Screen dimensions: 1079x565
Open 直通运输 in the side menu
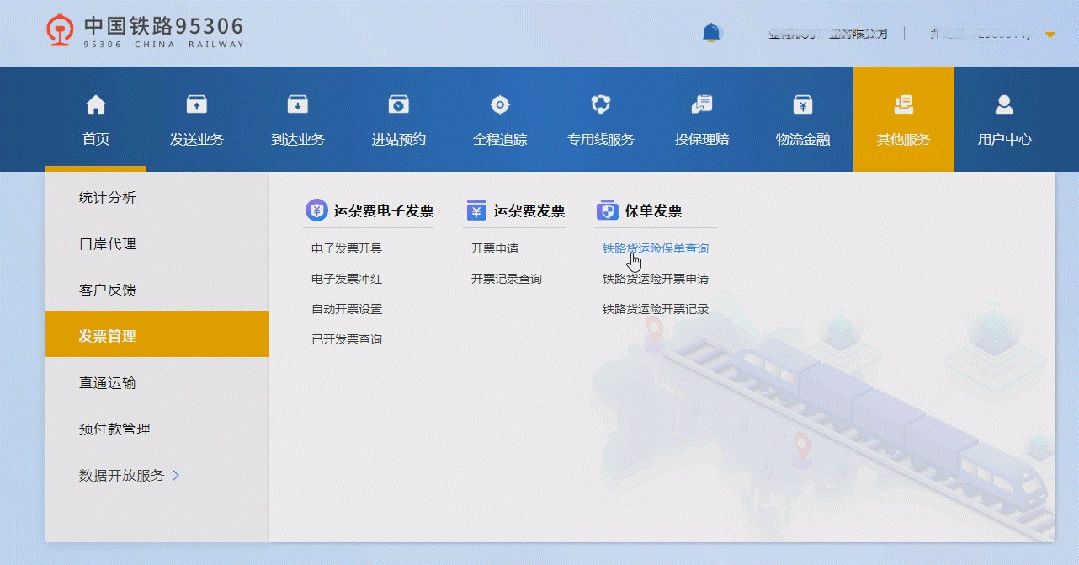point(107,383)
